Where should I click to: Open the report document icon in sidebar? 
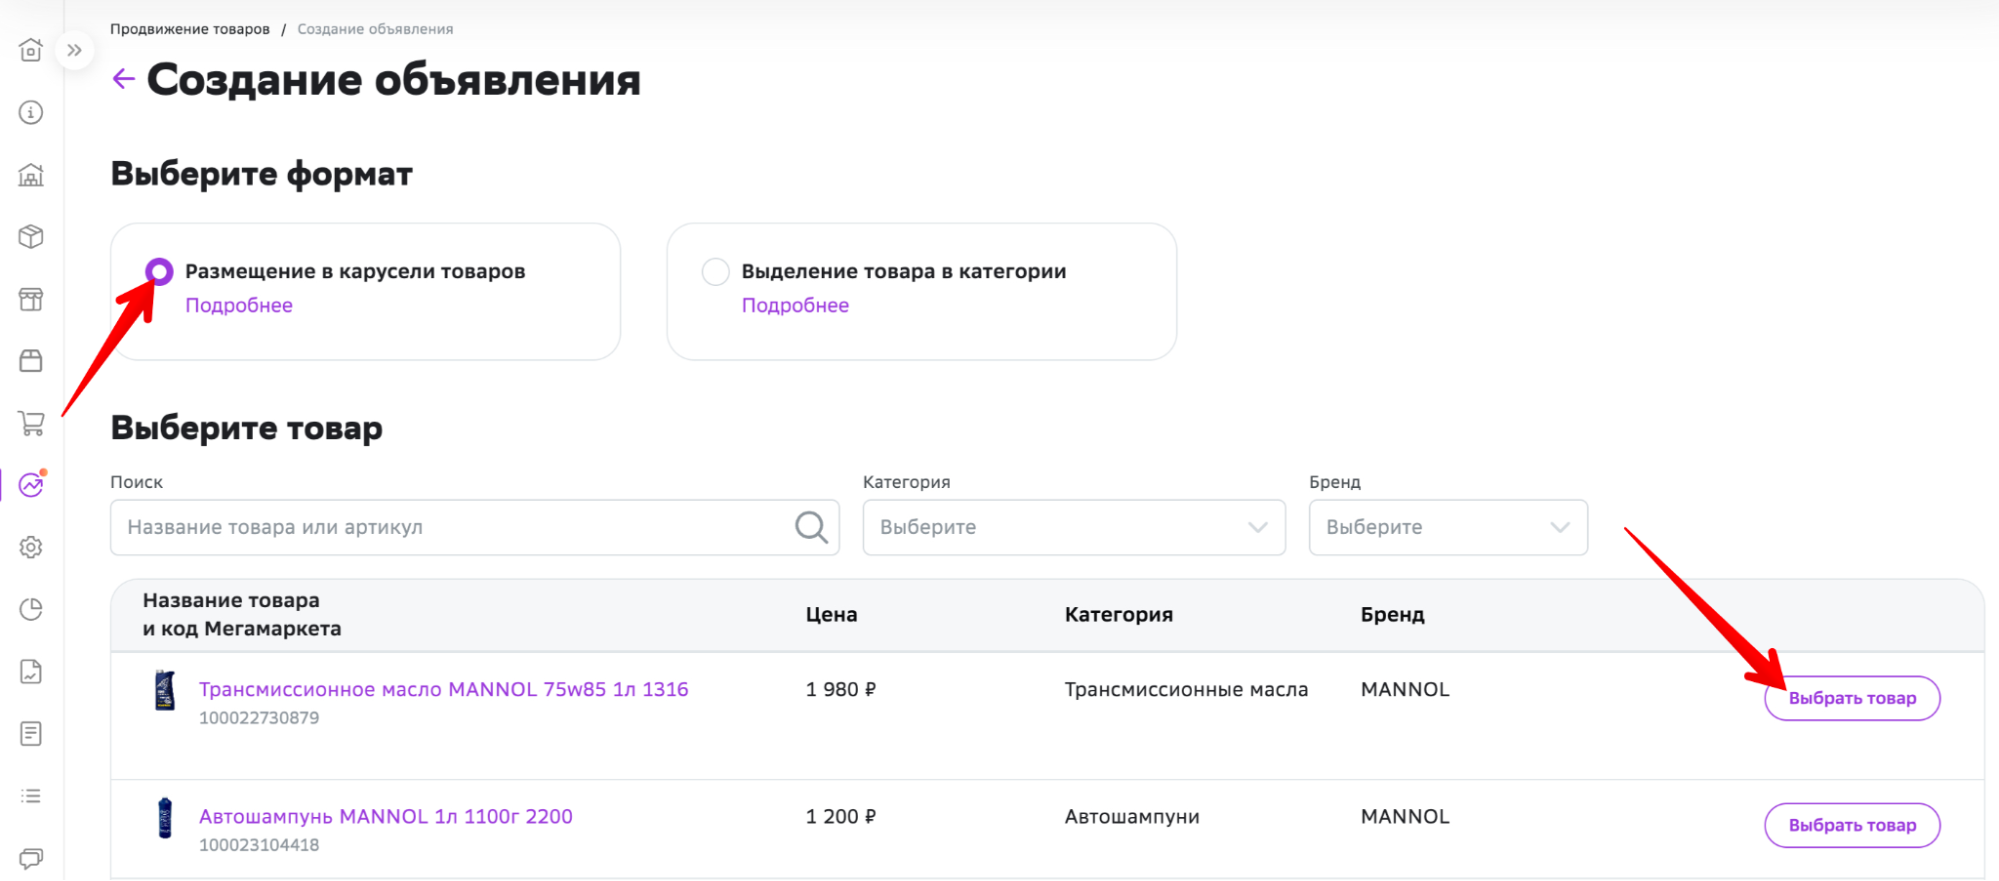click(x=31, y=671)
